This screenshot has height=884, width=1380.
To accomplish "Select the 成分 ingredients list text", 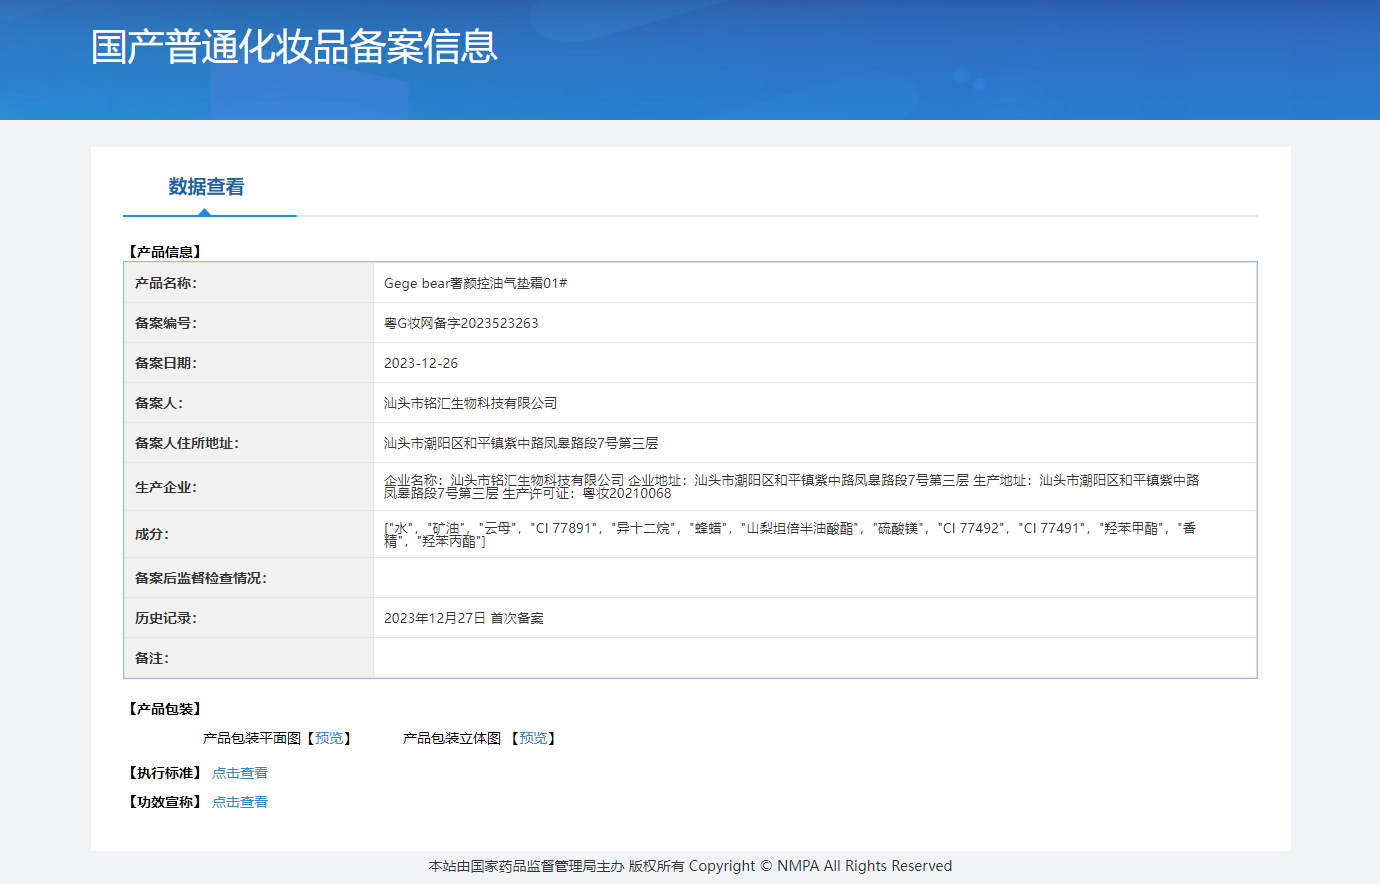I will pos(790,534).
